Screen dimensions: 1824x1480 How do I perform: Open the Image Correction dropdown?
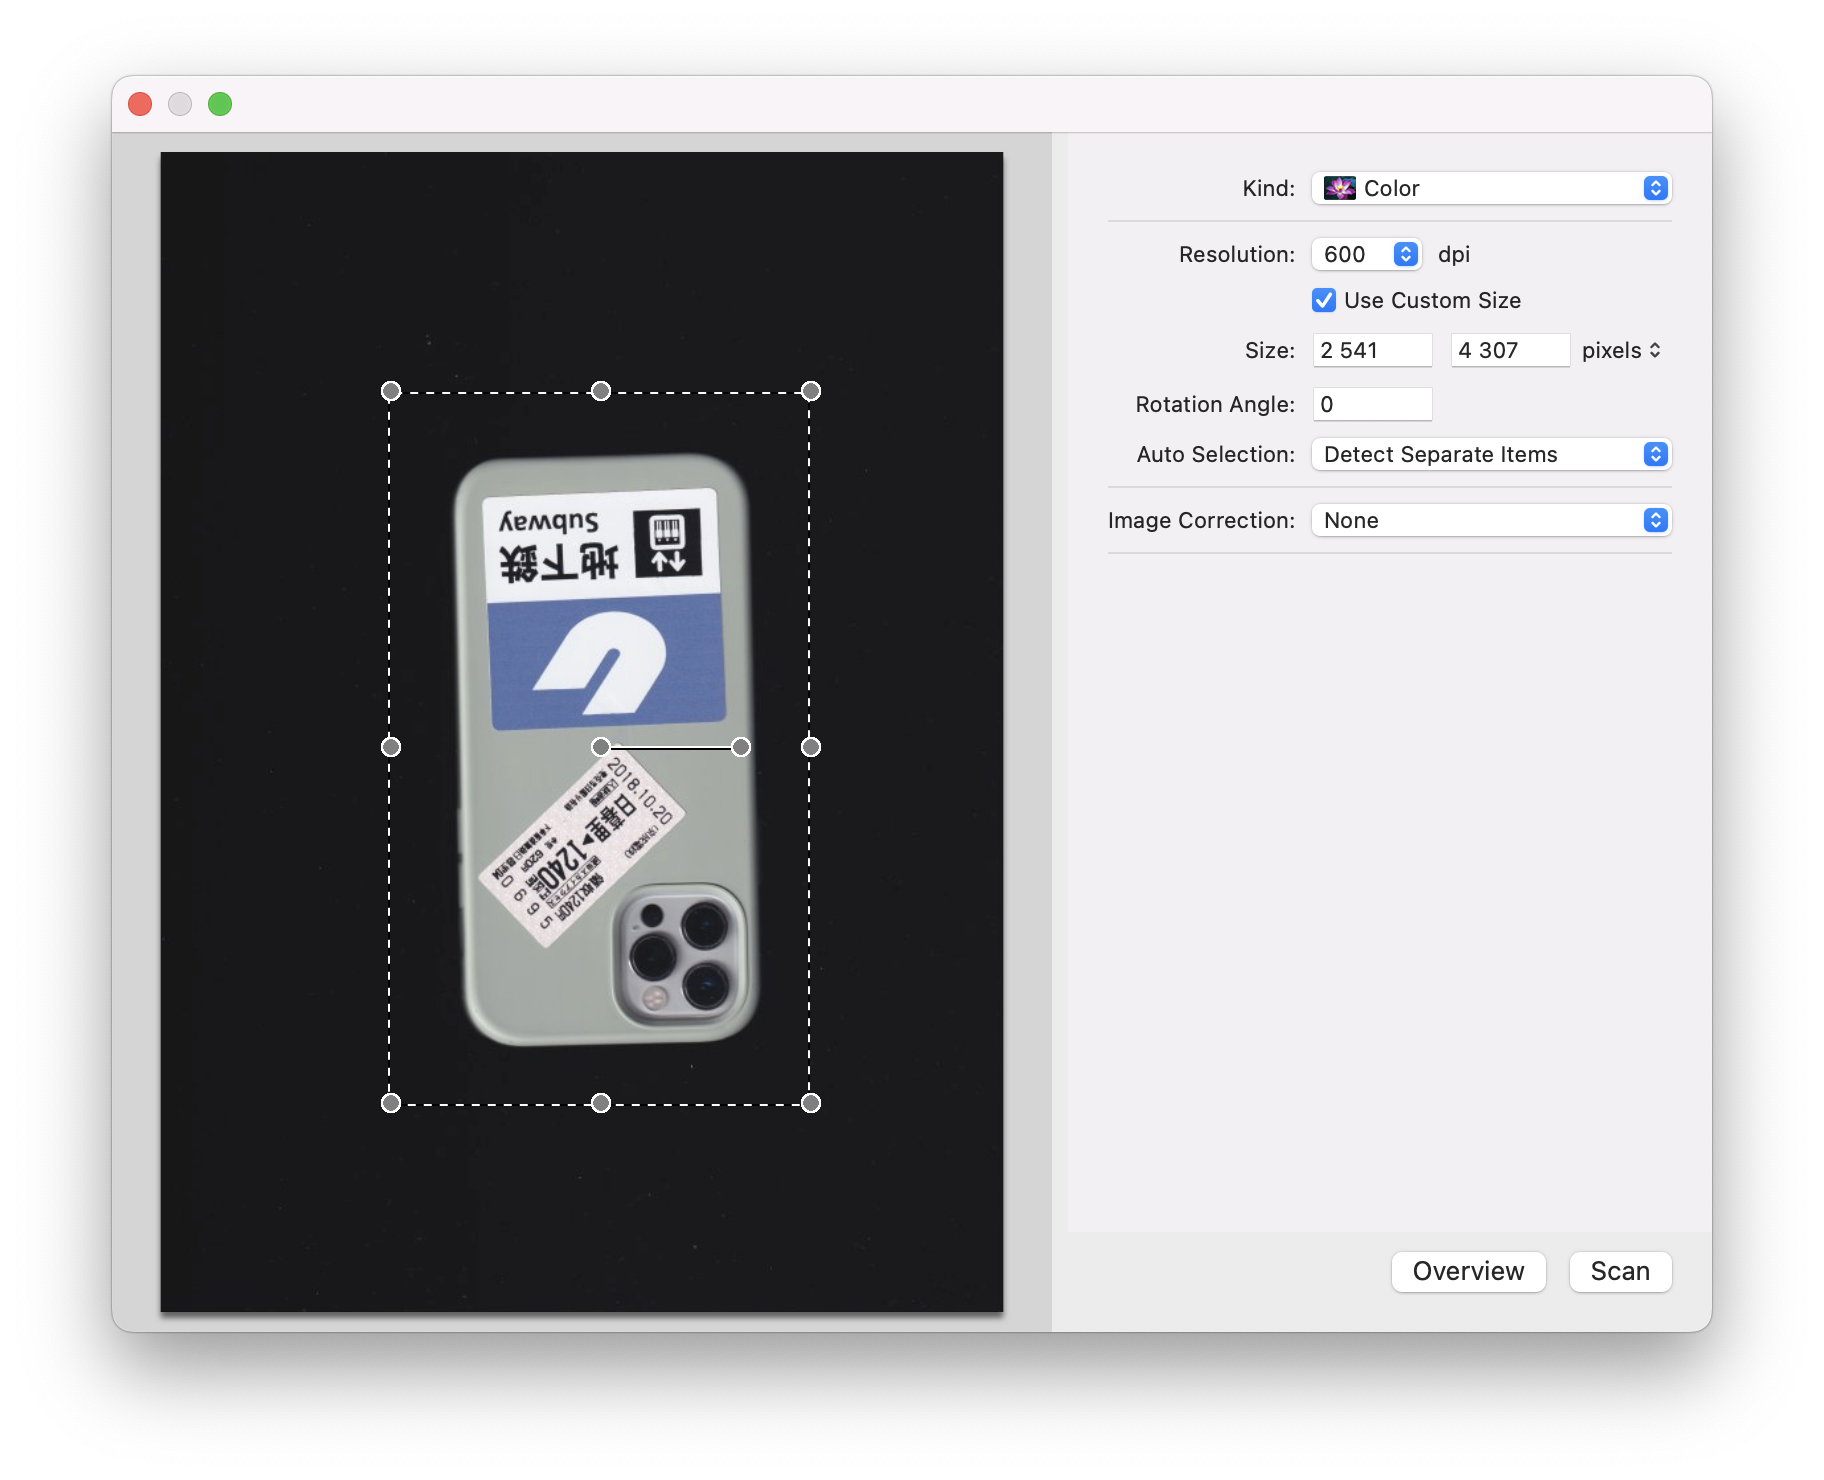1490,520
